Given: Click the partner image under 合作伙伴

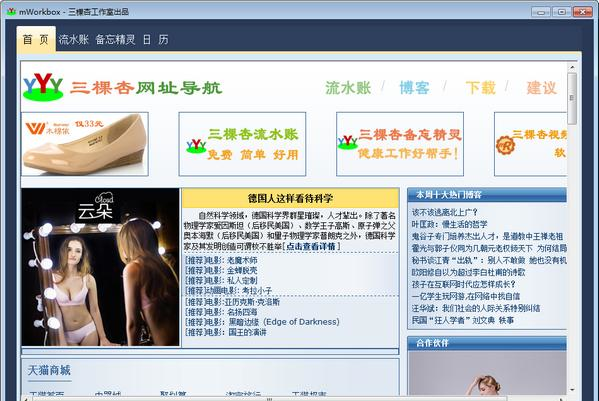Looking at the screenshot, I should [x=487, y=373].
